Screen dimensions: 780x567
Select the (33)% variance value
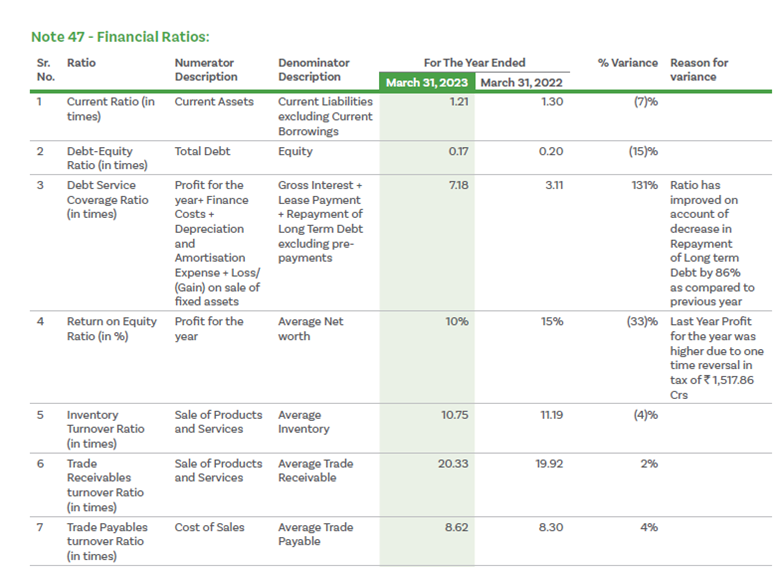pos(641,322)
